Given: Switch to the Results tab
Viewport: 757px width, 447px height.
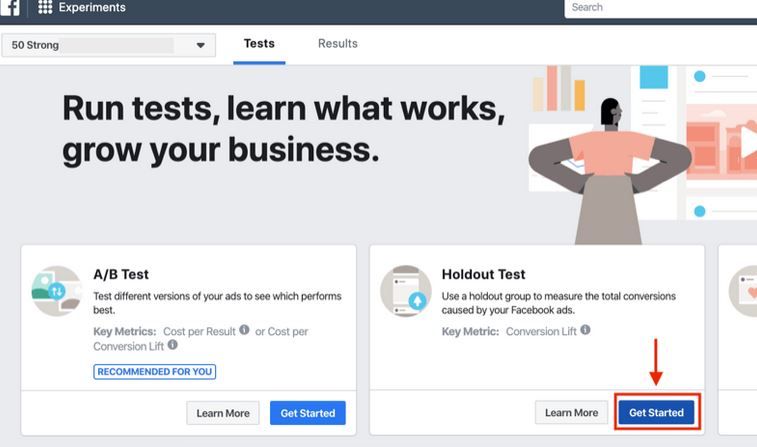Looking at the screenshot, I should tap(337, 44).
